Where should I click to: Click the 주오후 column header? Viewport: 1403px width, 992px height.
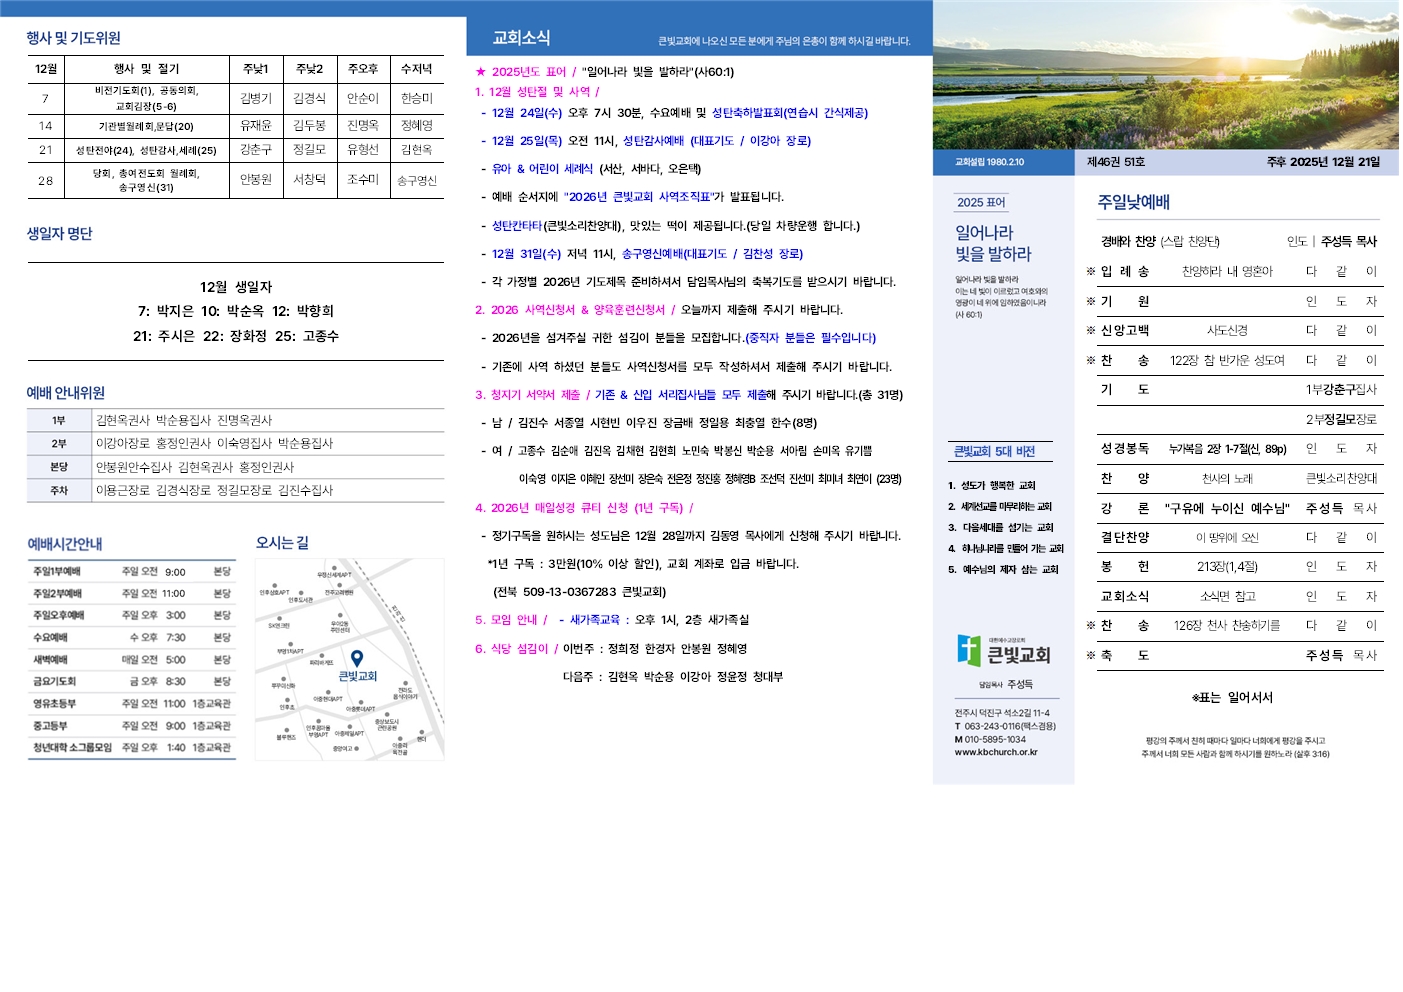pyautogui.click(x=363, y=69)
